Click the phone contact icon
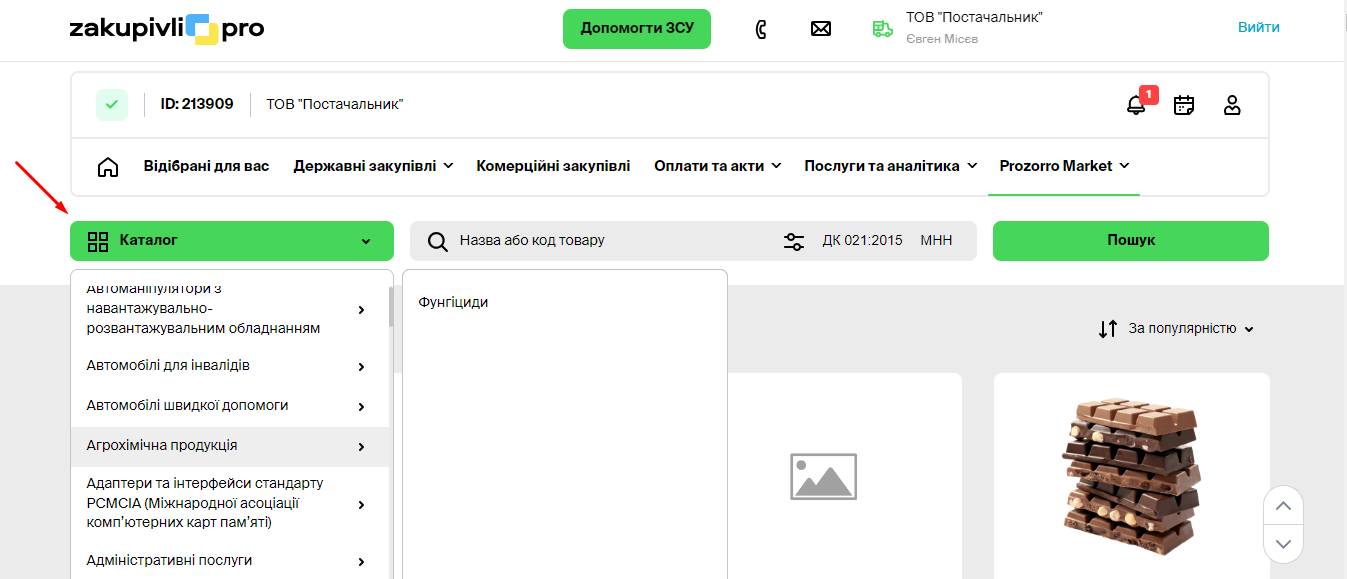The height and width of the screenshot is (579, 1347). tap(761, 29)
